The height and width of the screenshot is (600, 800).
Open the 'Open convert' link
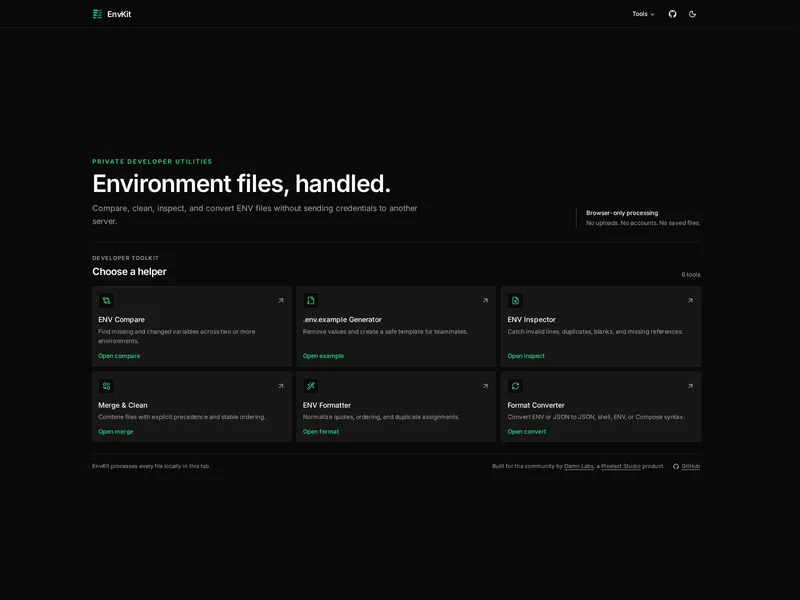(x=527, y=432)
